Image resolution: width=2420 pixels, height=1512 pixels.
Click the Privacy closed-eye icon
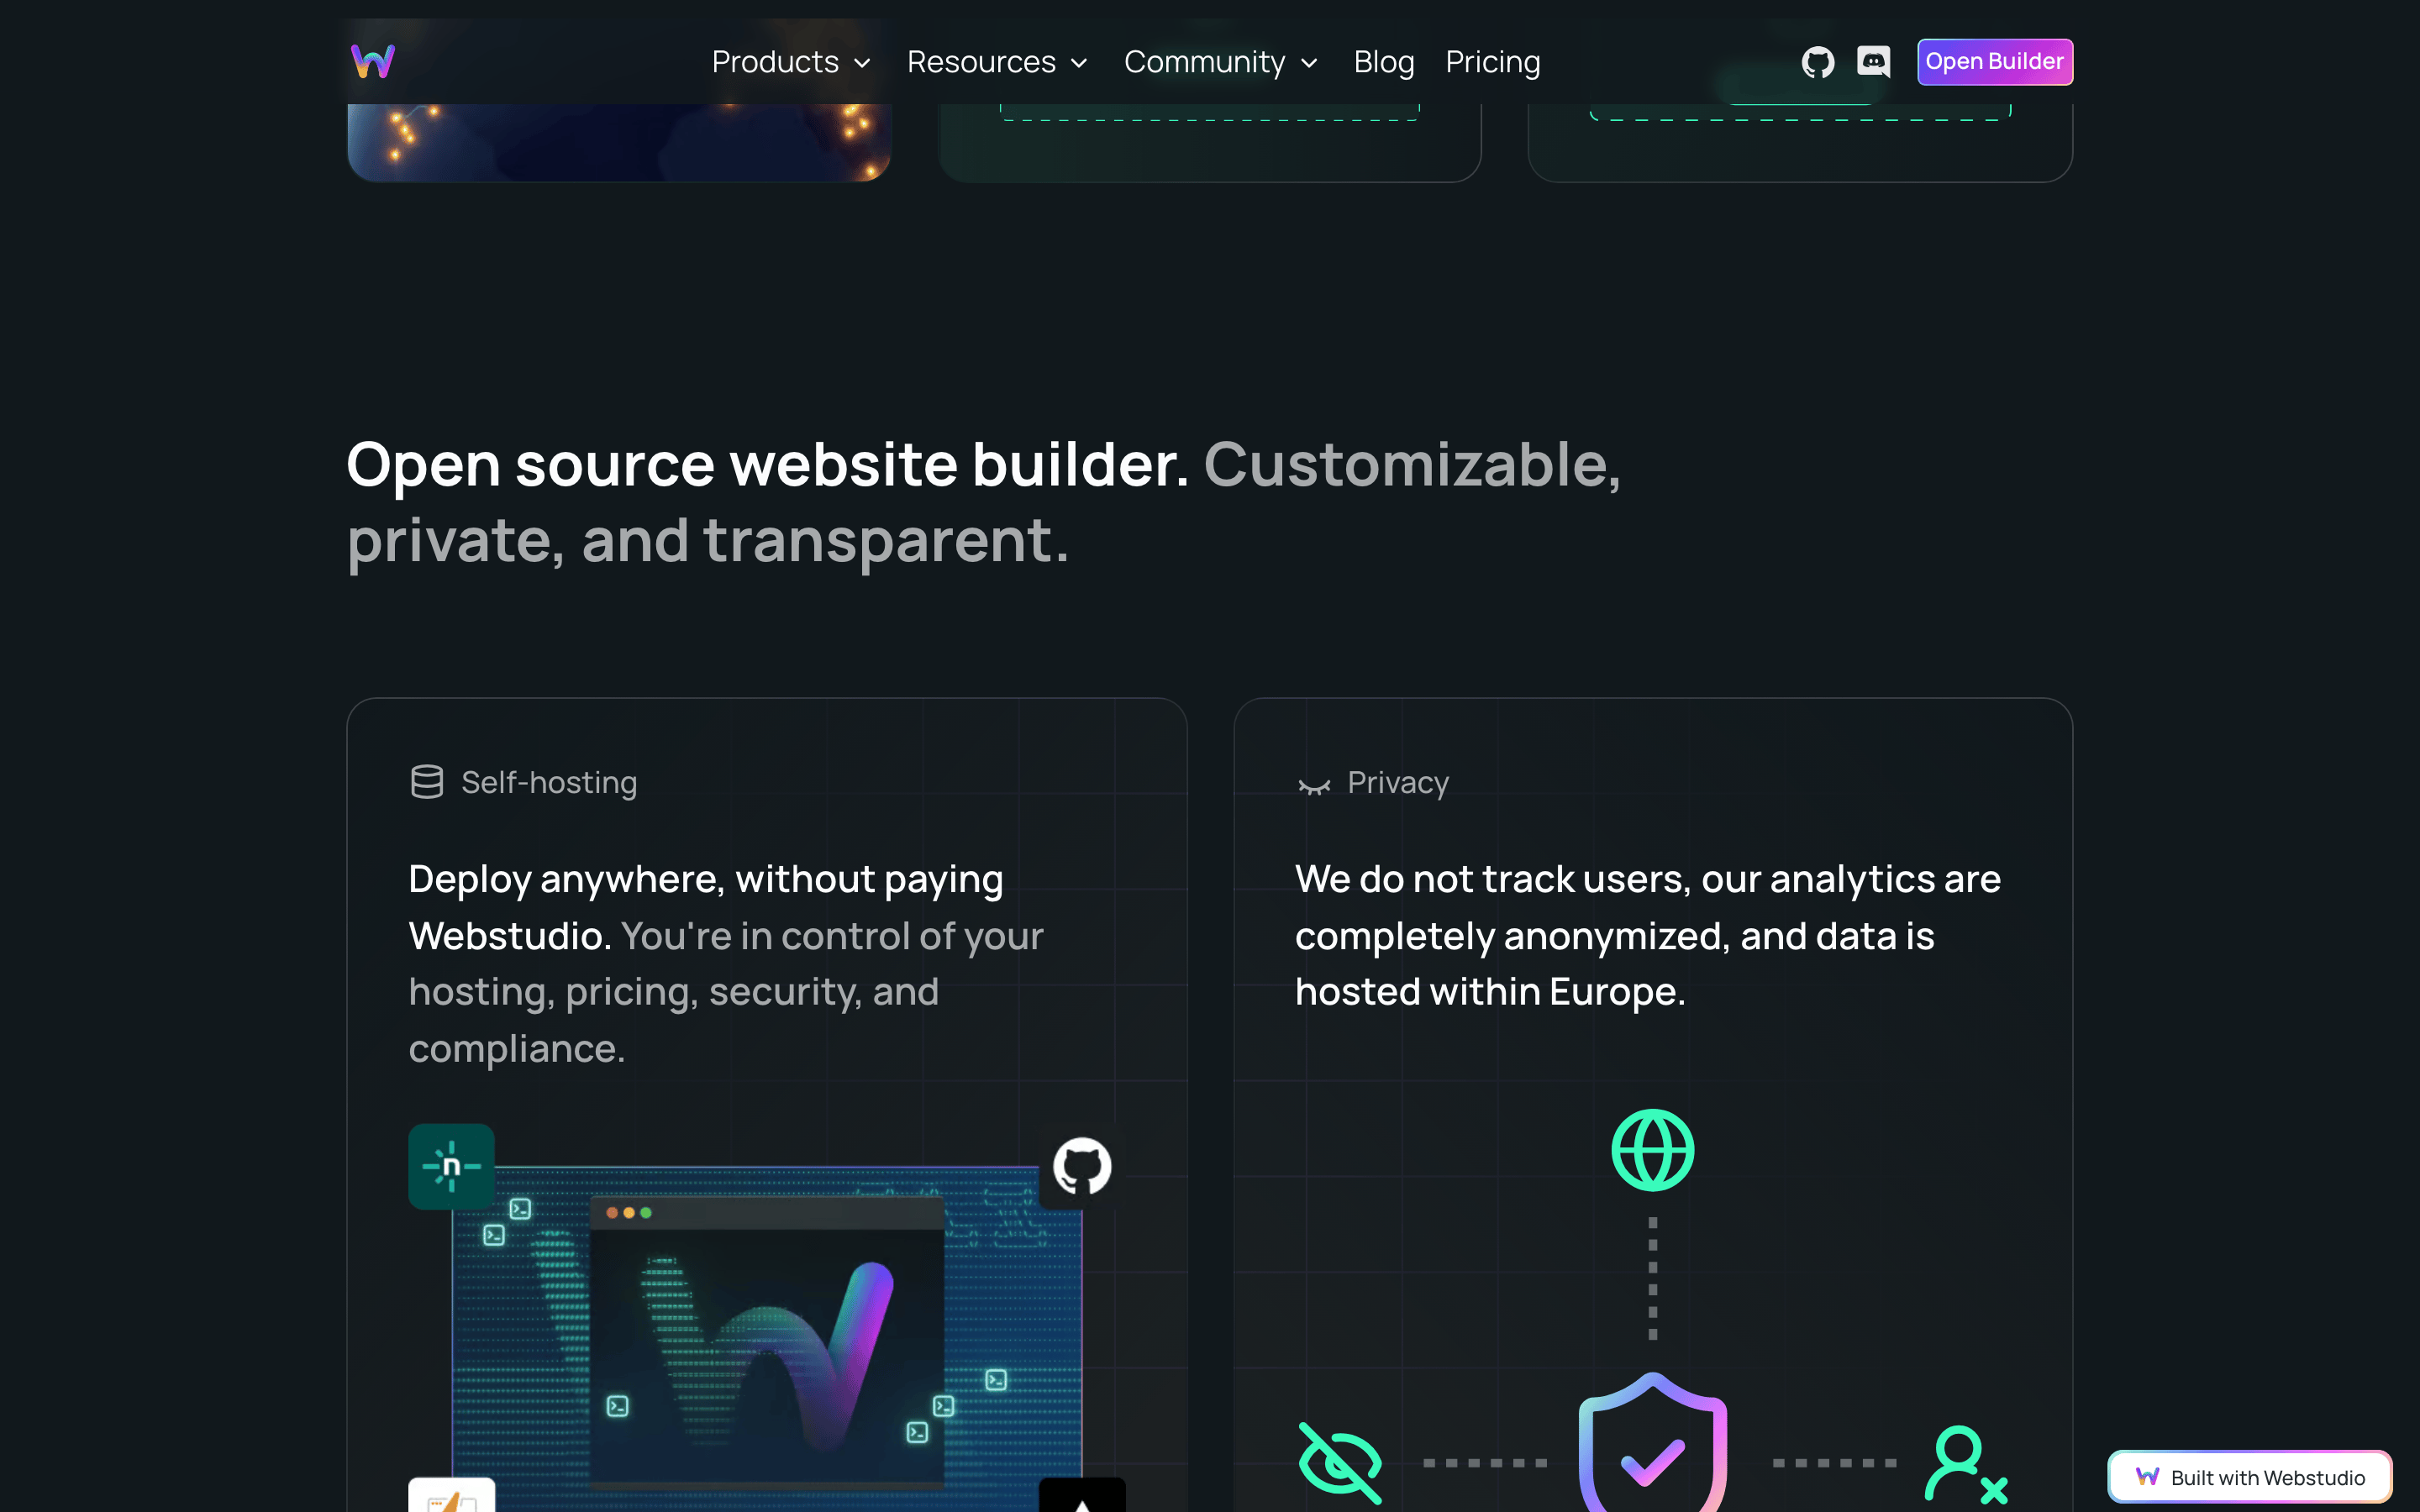tap(1313, 786)
